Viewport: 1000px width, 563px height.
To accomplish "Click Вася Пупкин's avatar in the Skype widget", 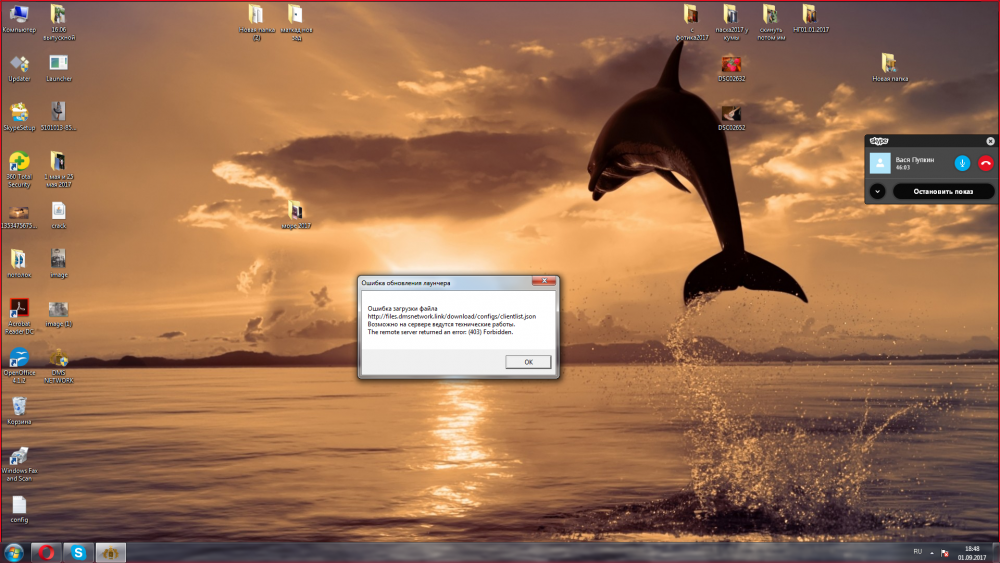I will tap(880, 163).
